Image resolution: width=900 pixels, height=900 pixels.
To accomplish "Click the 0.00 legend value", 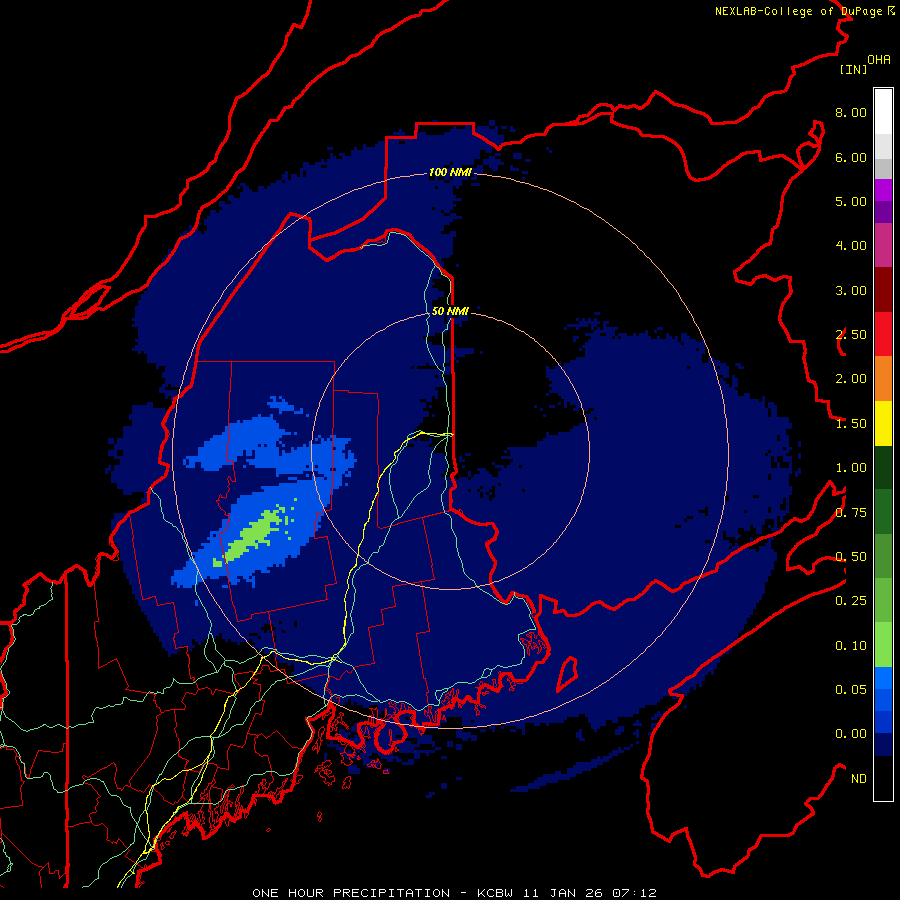I will pos(851,734).
